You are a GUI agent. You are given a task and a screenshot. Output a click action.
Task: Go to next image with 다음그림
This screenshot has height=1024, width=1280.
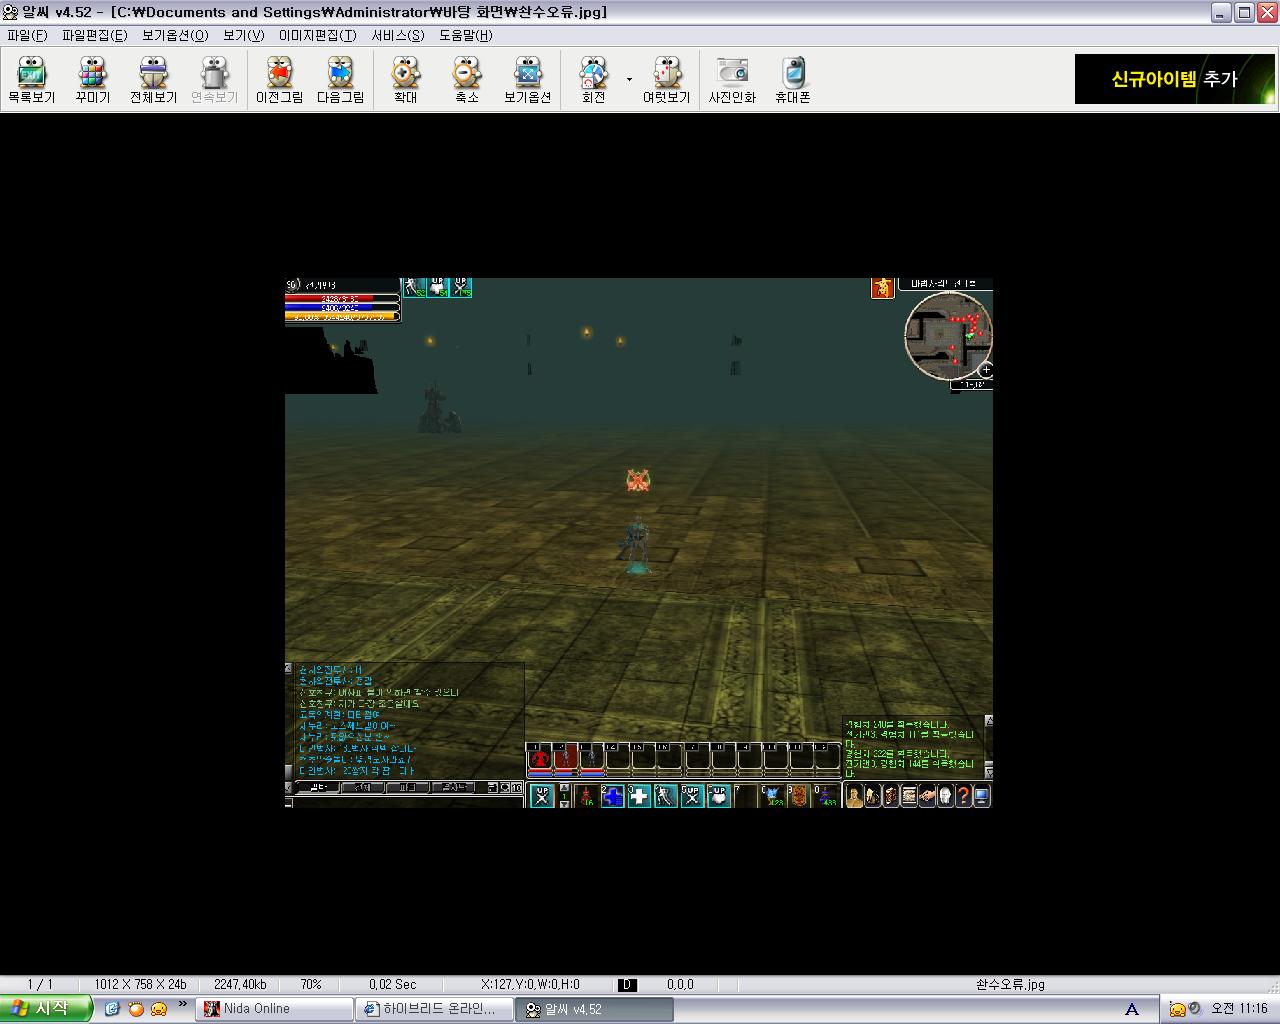(340, 80)
